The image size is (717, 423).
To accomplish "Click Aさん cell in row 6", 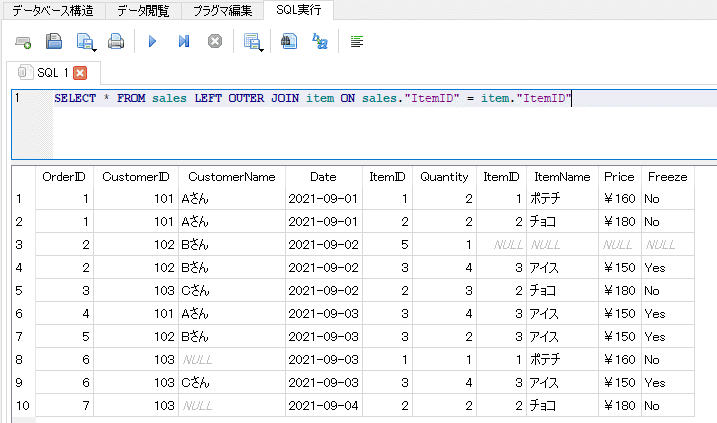I will coord(232,314).
